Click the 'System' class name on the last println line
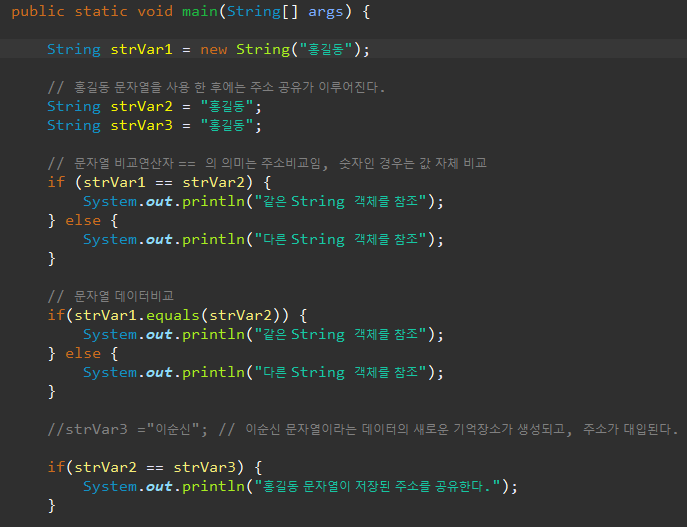The height and width of the screenshot is (527, 687). (110, 486)
